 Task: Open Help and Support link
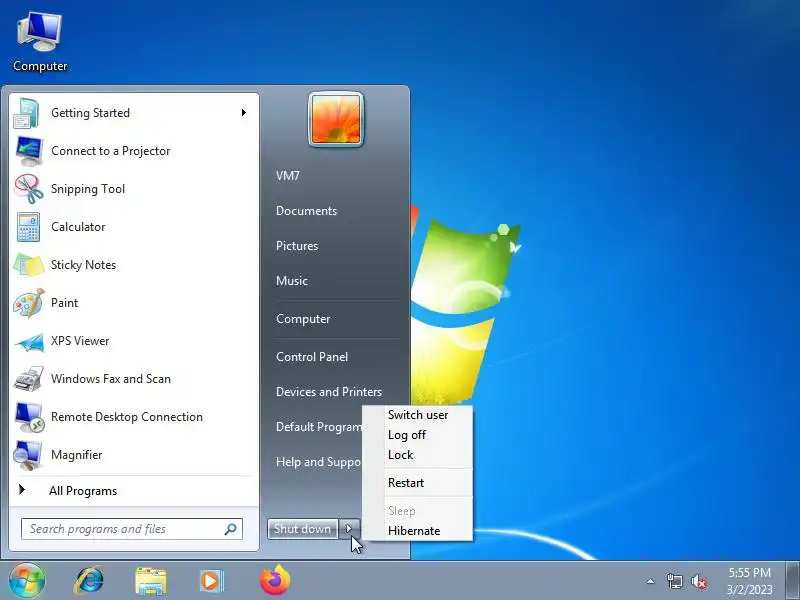[x=318, y=462]
